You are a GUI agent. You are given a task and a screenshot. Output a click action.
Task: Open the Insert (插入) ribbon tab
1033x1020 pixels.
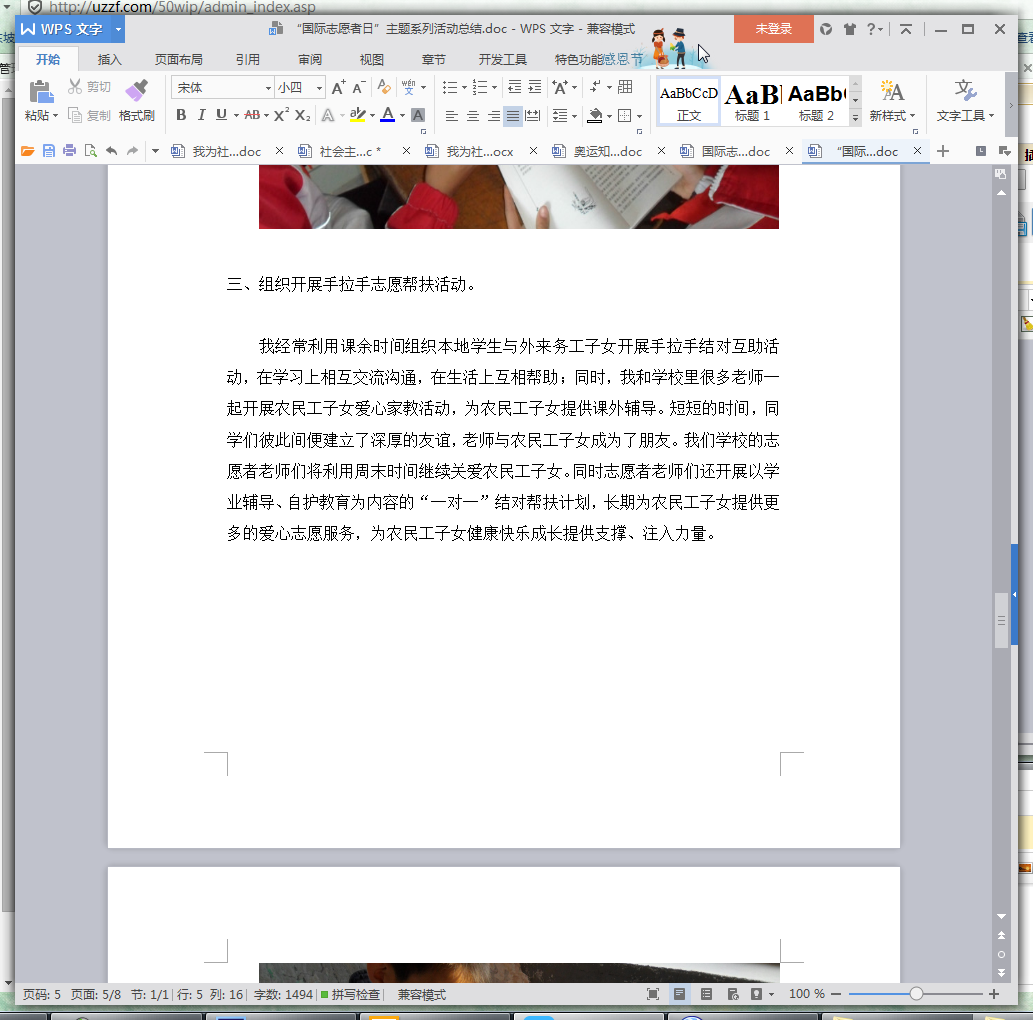[x=109, y=59]
